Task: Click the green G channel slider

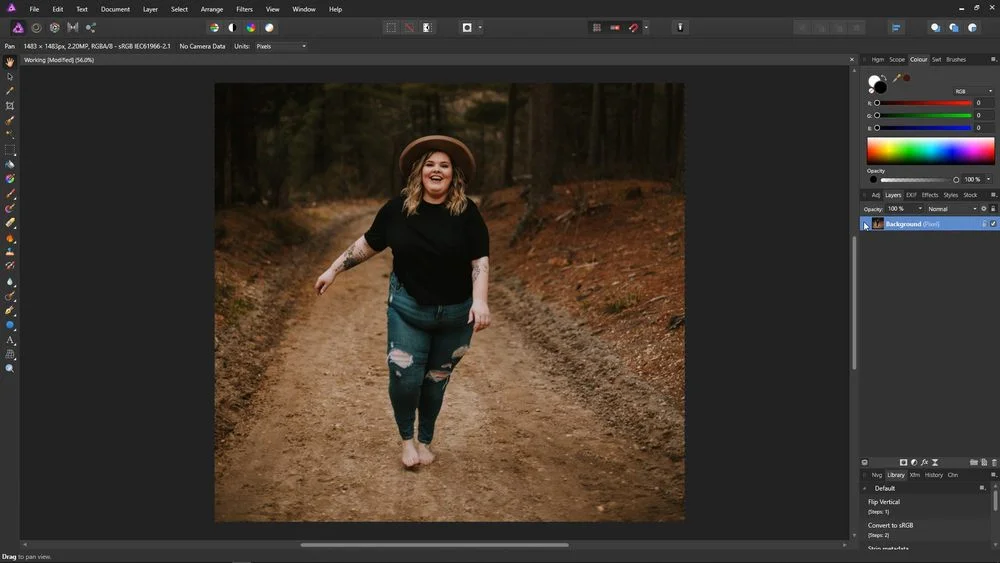Action: (923, 115)
